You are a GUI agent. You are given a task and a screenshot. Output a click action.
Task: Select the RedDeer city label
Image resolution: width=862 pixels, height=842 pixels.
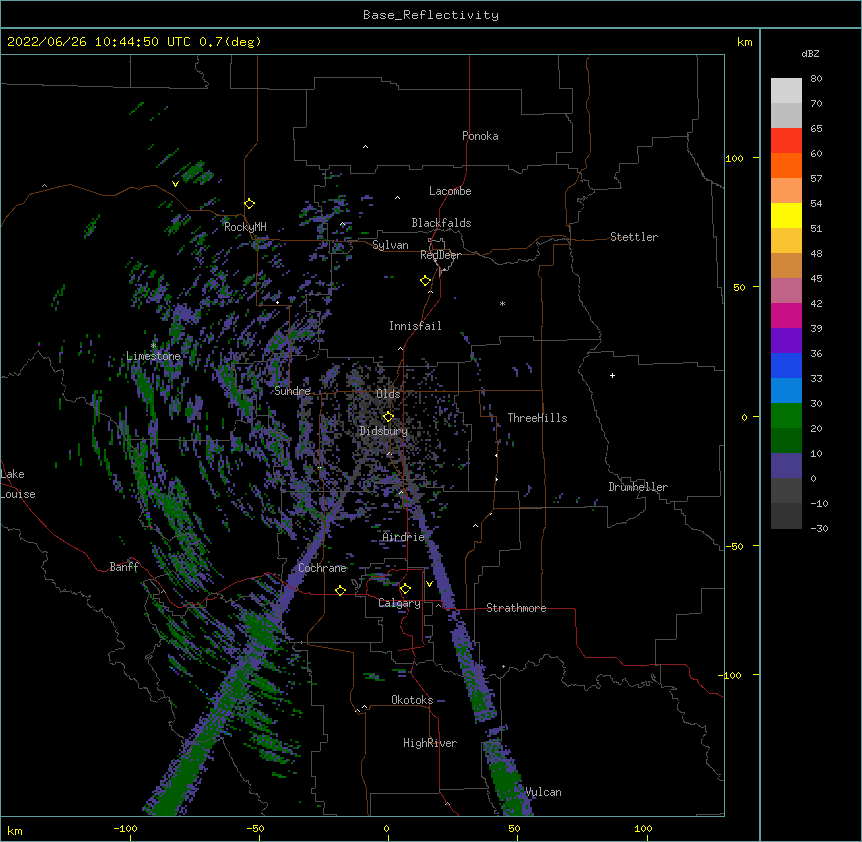(440, 255)
